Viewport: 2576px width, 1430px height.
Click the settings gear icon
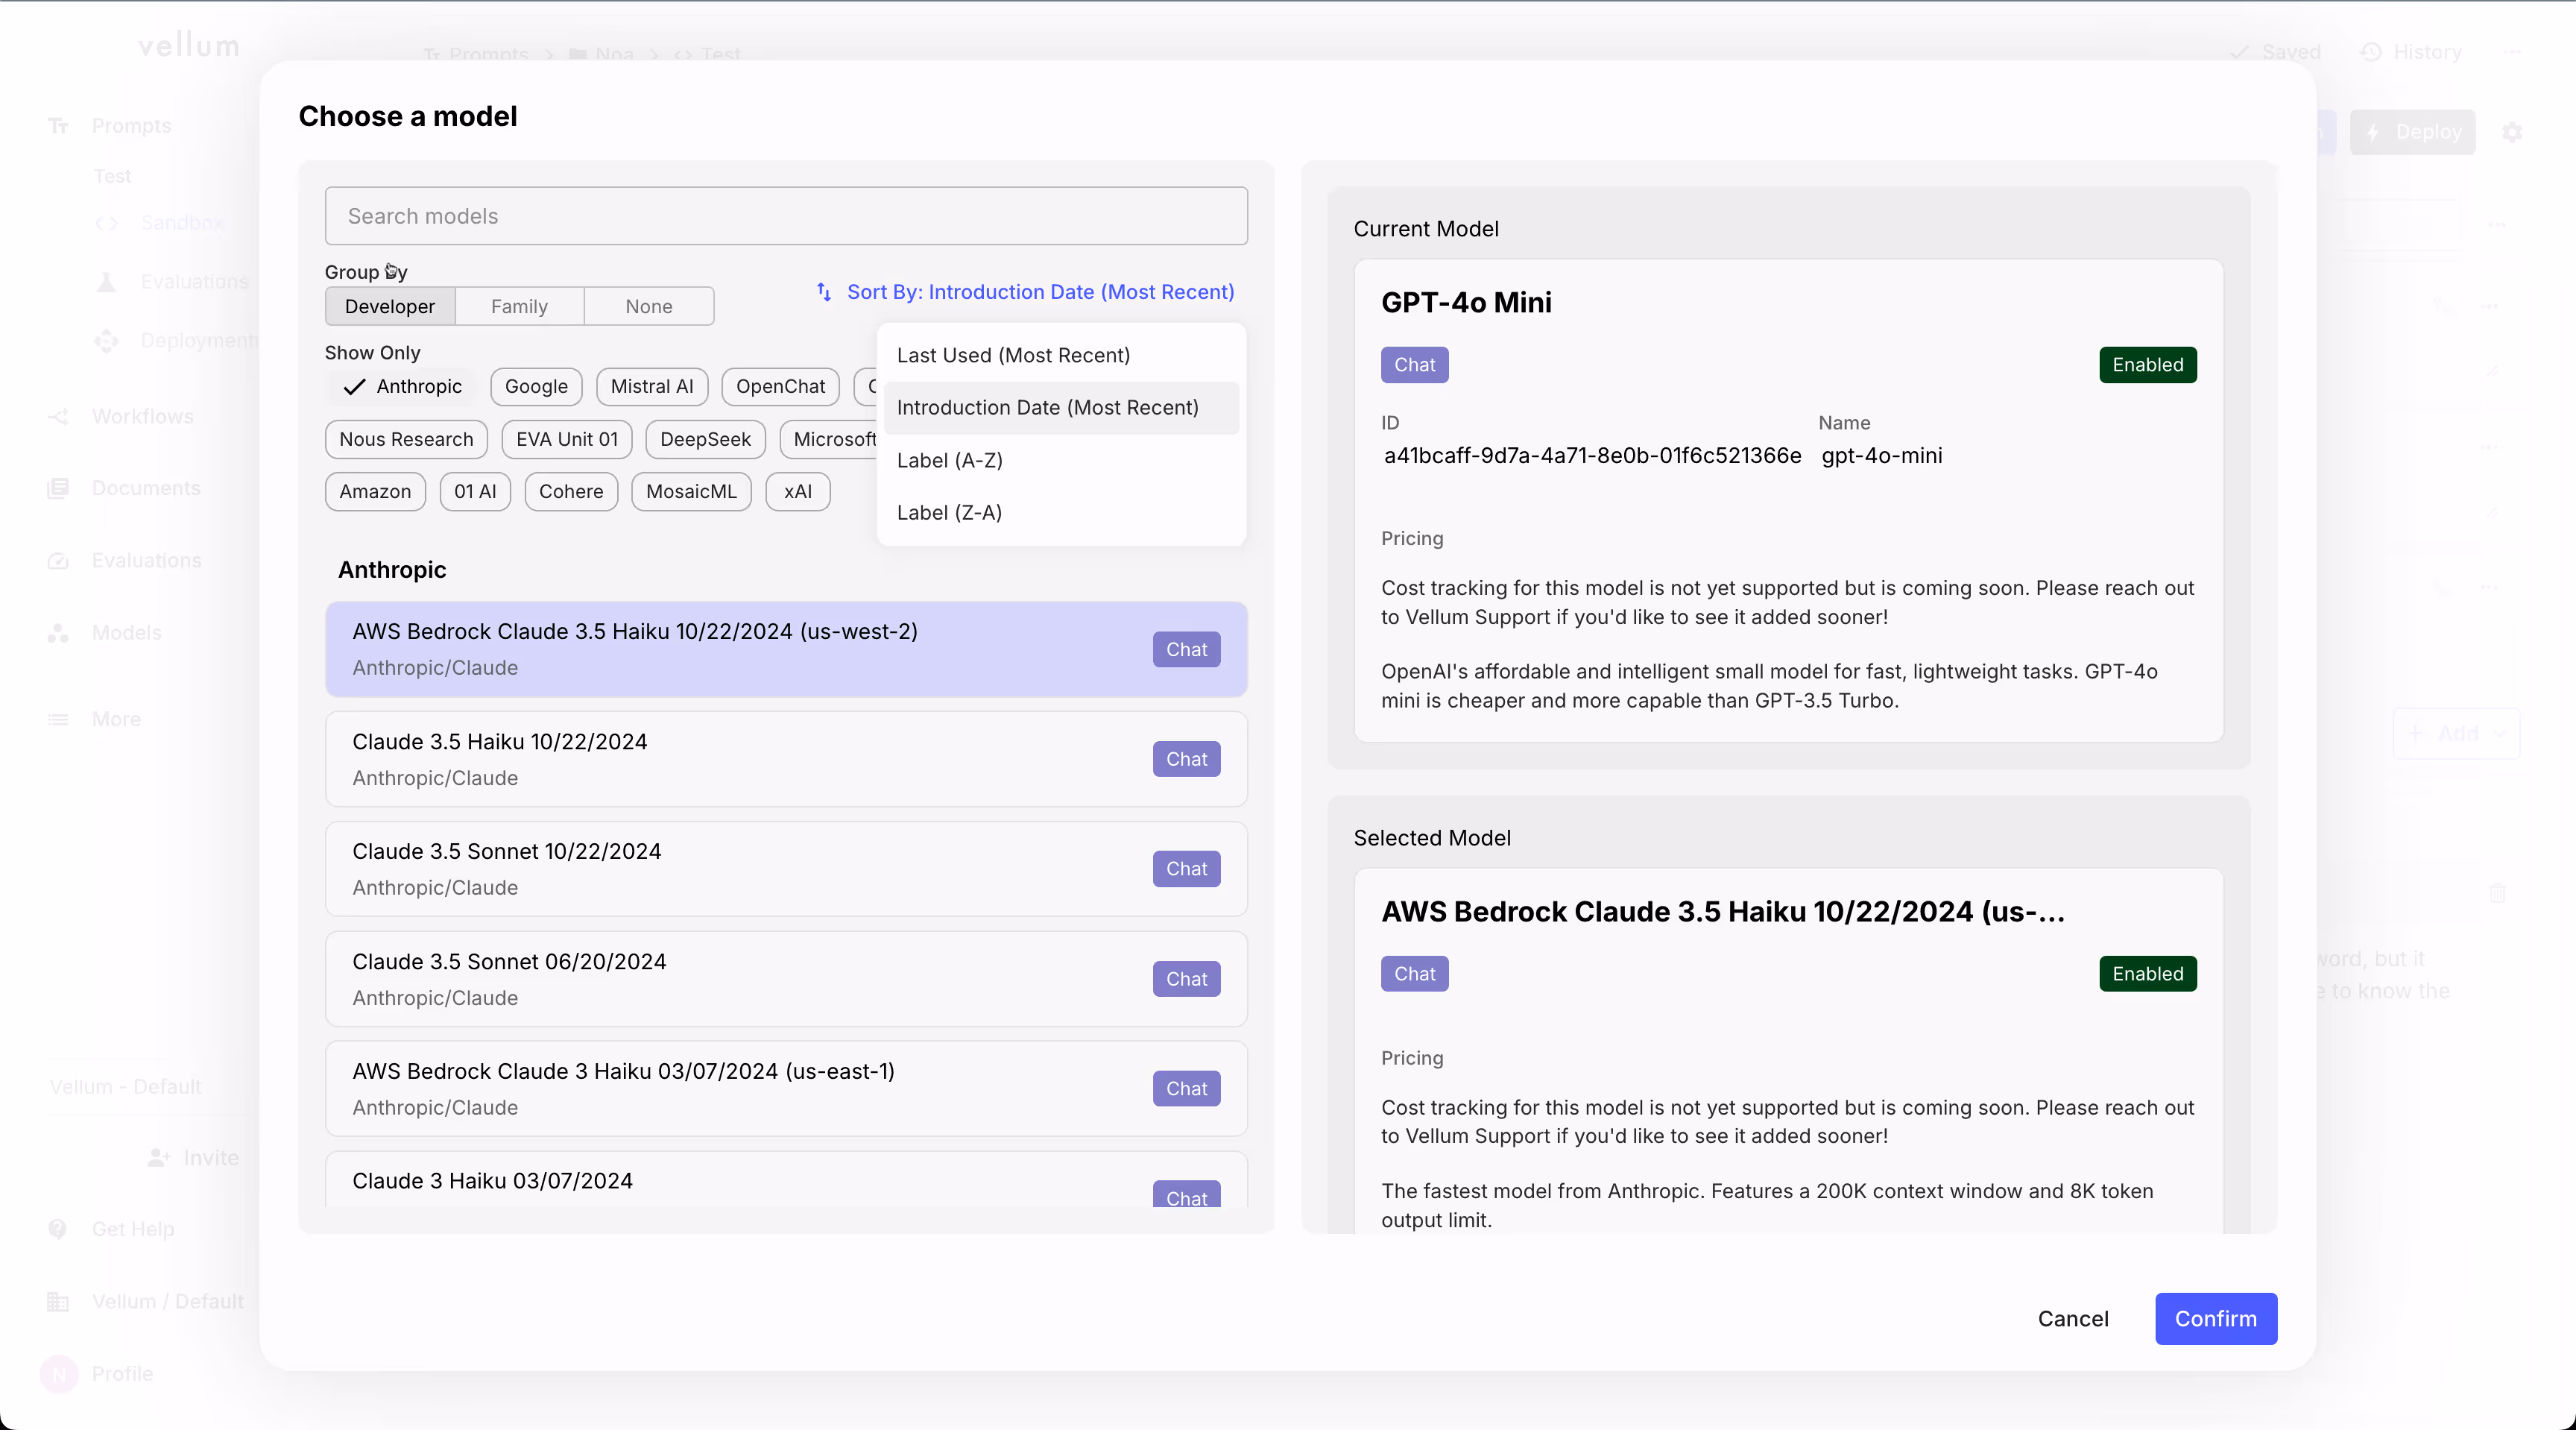pos(2512,132)
